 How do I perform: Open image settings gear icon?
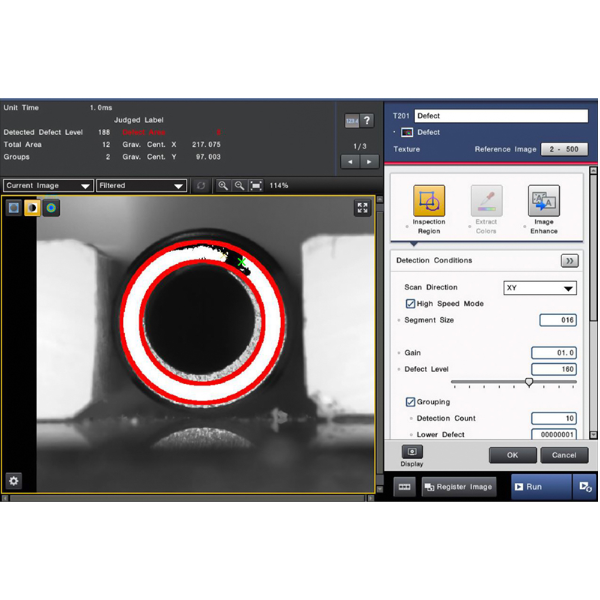tap(14, 480)
